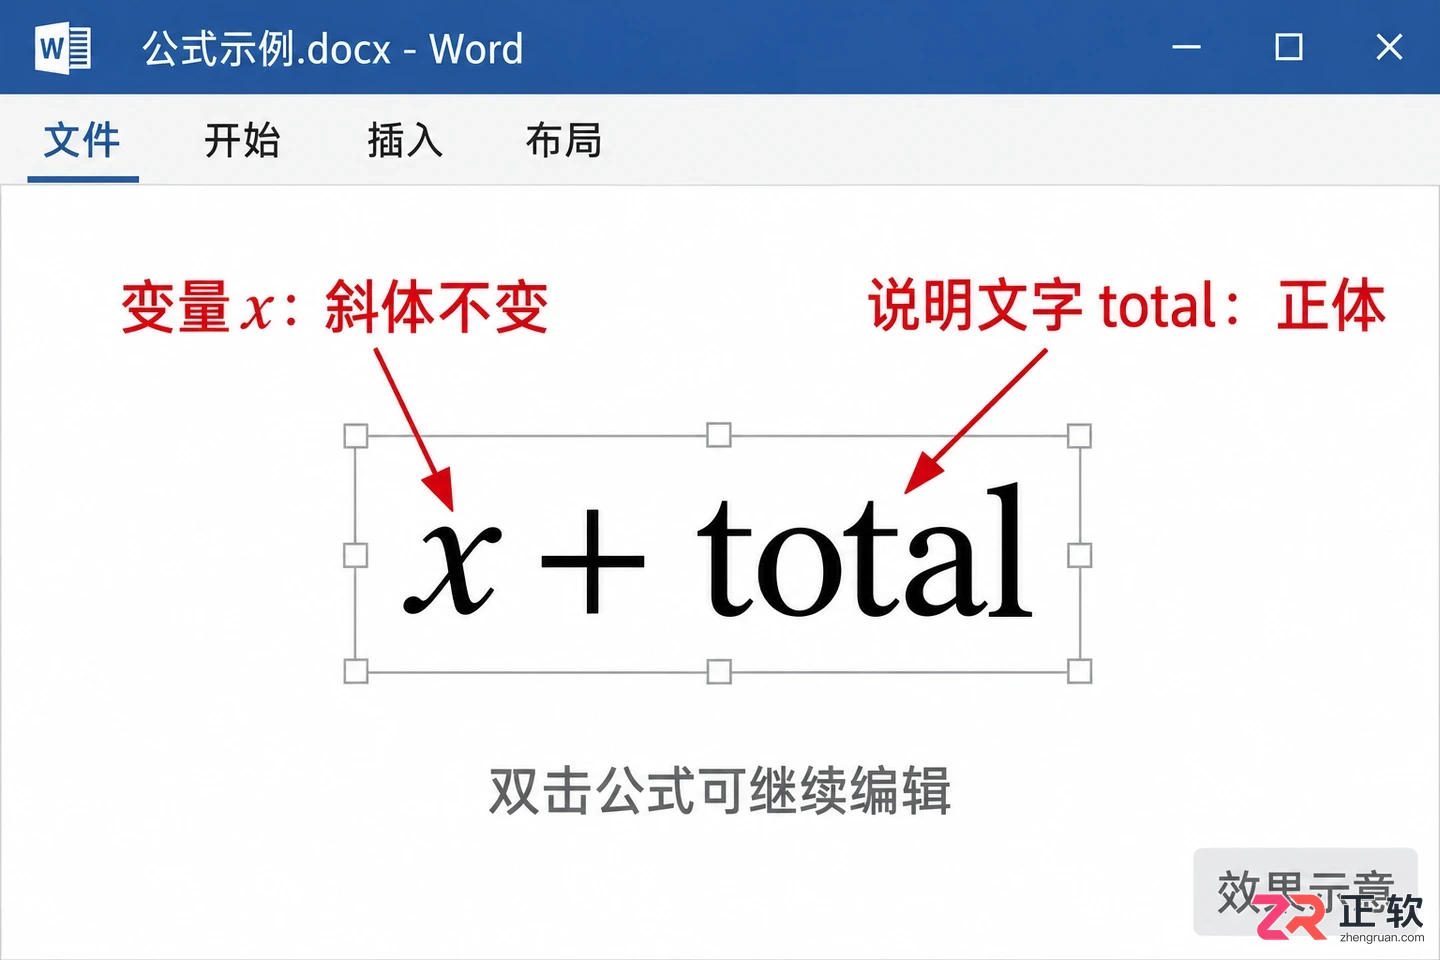Click the top-right formula resize handle

1079,436
